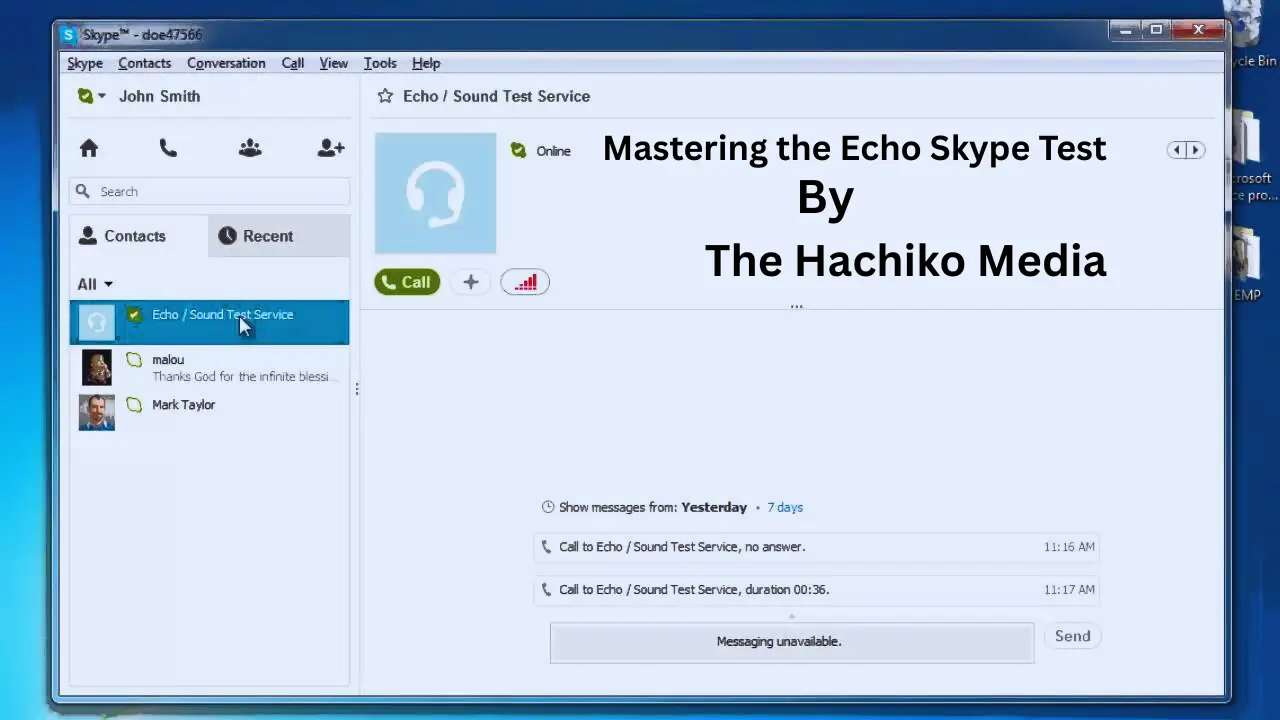Open the Conversation menu
This screenshot has width=1280, height=720.
226,63
